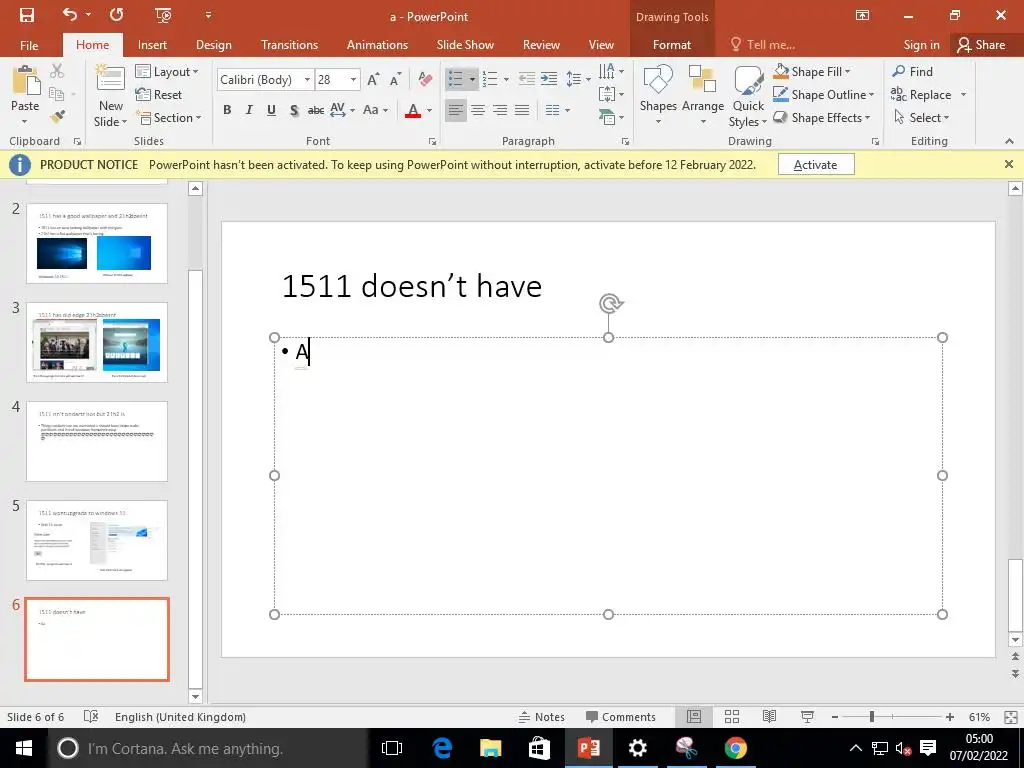Click zoom in plus button
This screenshot has height=768, width=1024.
tap(950, 716)
